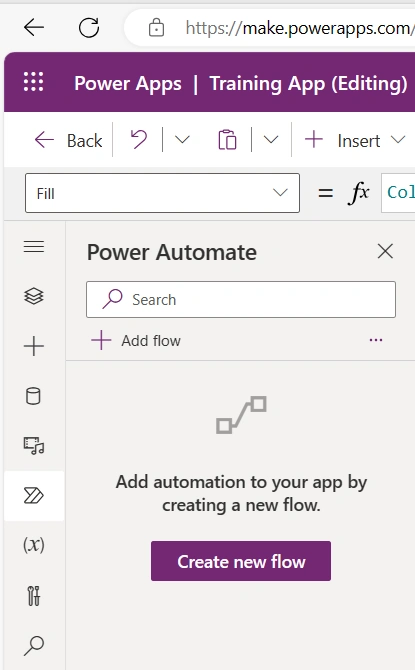This screenshot has height=670, width=415.
Task: Open the app launcher waffle icon
Action: click(x=33, y=82)
